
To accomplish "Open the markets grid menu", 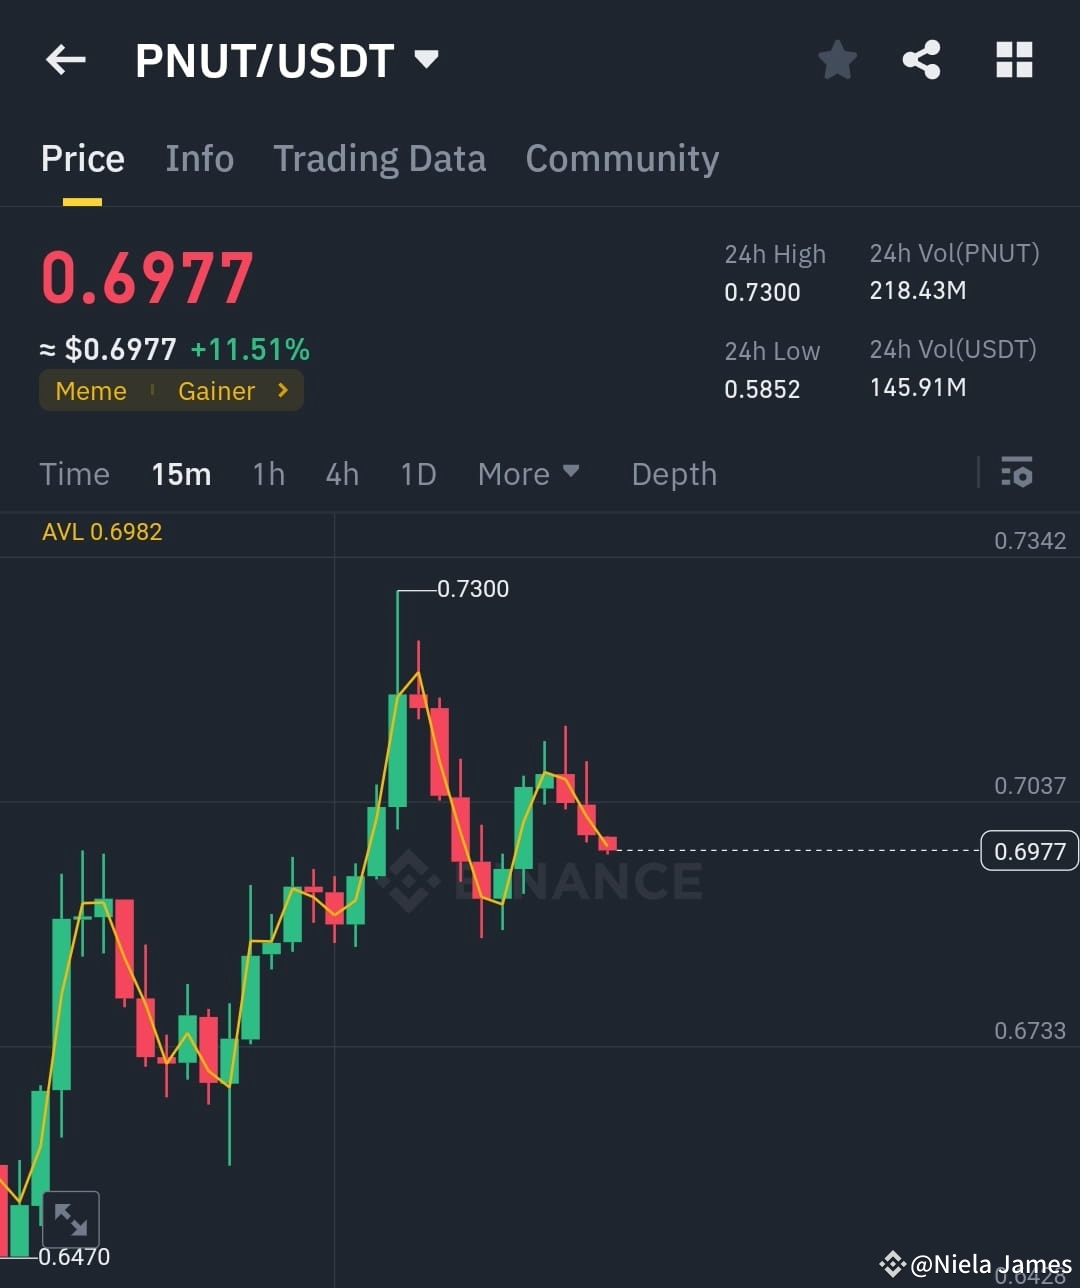I will 1014,60.
